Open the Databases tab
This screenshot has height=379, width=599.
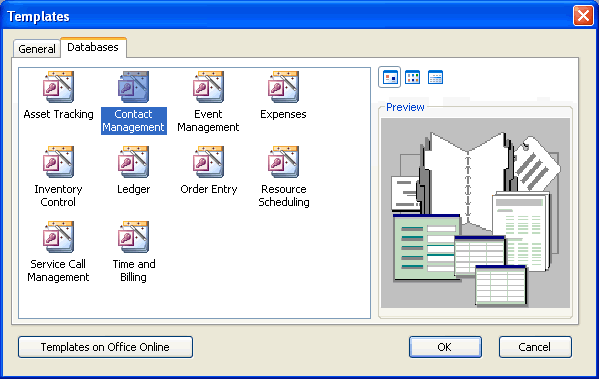pos(93,47)
